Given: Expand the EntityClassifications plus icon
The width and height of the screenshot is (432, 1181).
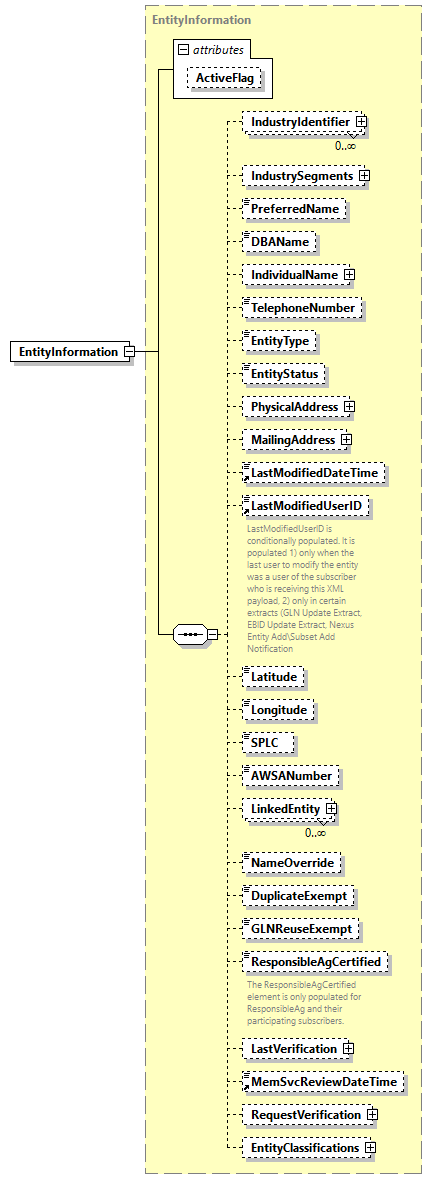Looking at the screenshot, I should [x=370, y=1147].
